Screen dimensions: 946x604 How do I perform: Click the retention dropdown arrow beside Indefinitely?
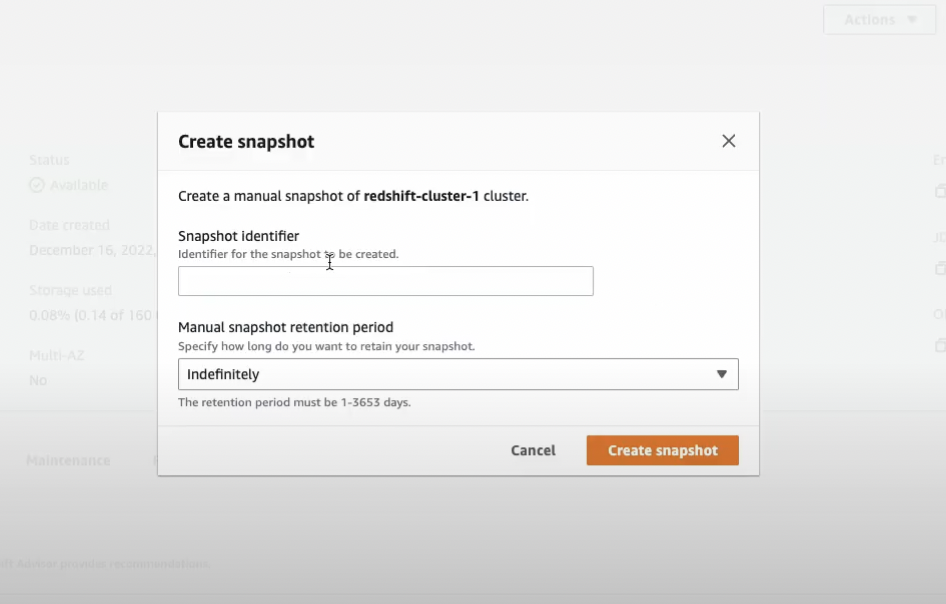(x=722, y=374)
